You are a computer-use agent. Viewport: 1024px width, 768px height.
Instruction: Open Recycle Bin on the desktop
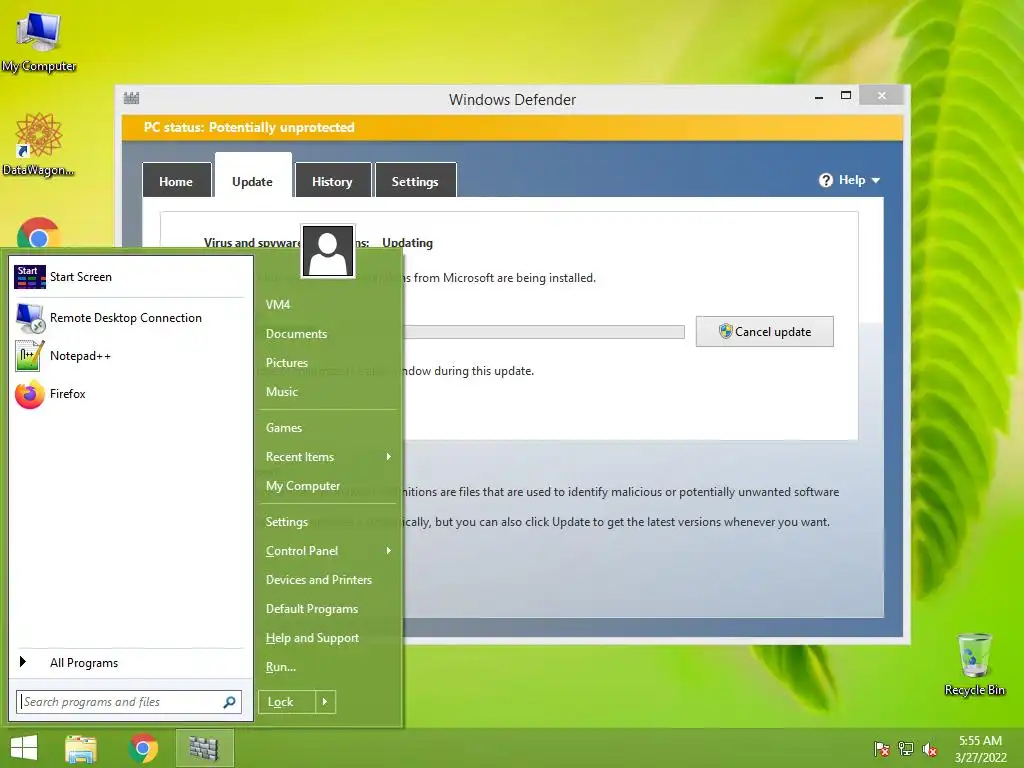[x=974, y=664]
